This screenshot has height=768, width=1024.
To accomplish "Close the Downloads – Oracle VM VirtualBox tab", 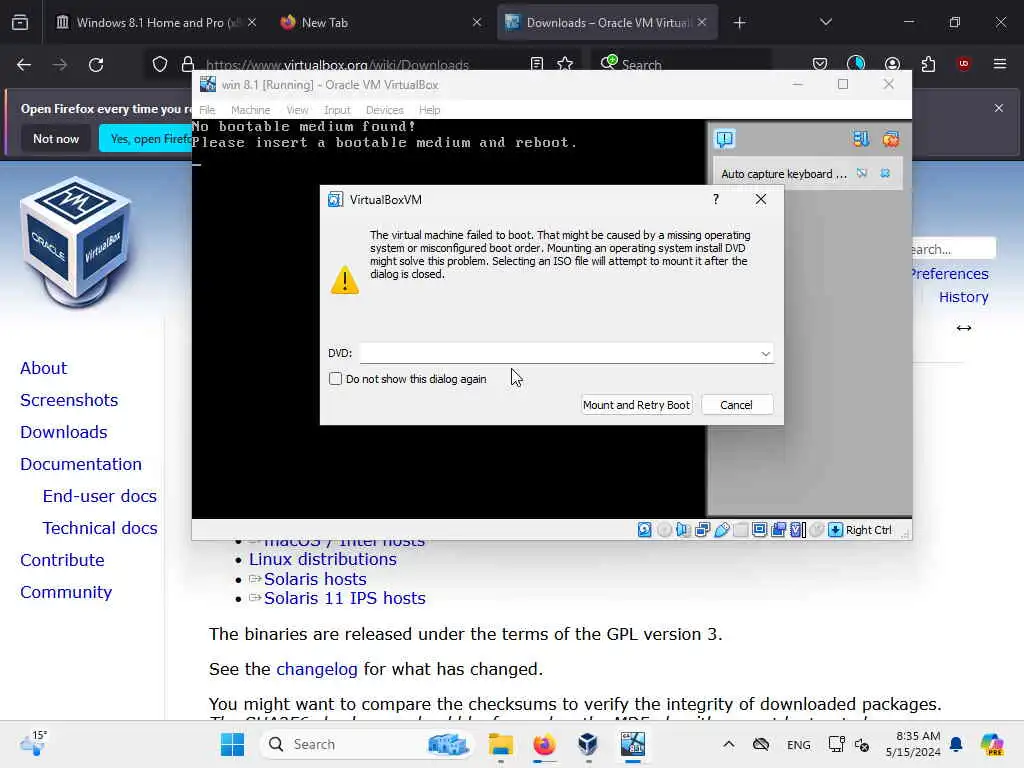I will (702, 22).
